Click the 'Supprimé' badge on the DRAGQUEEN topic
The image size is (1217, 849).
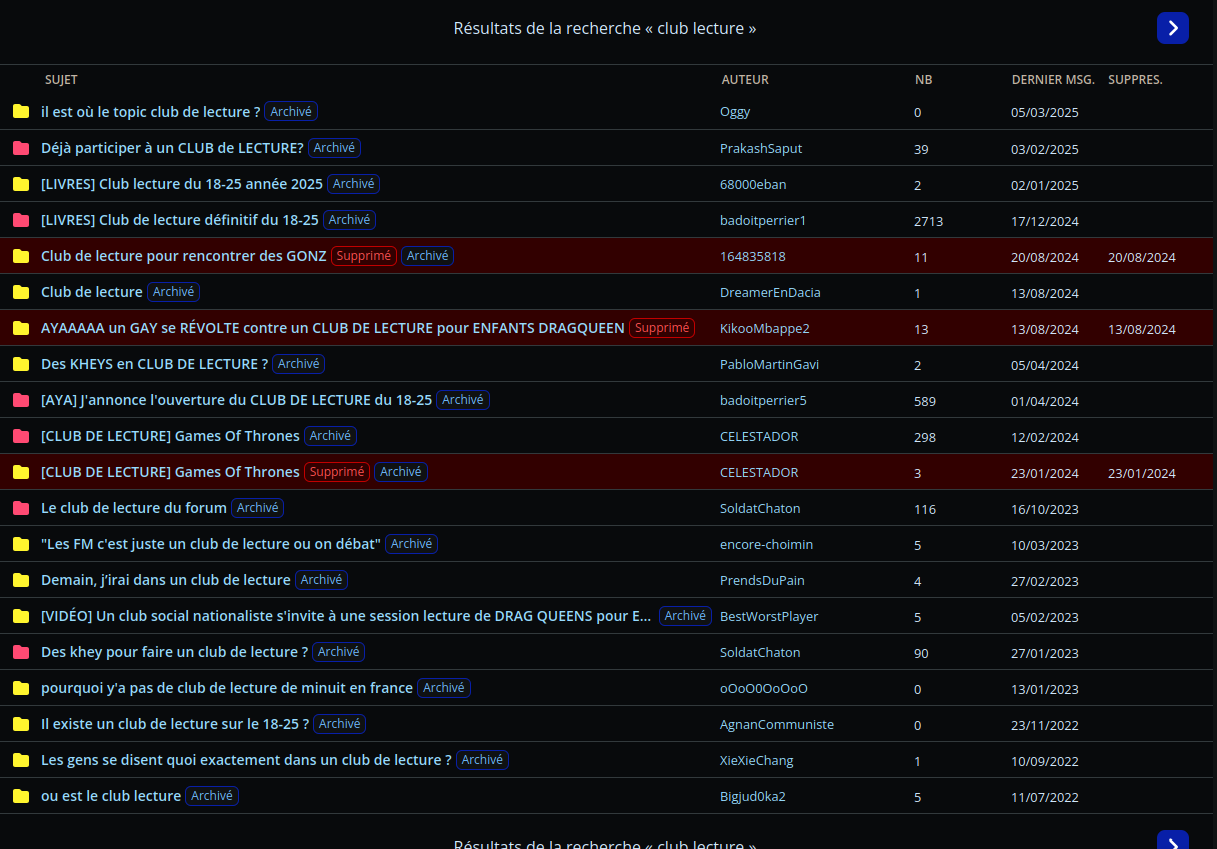[x=662, y=328]
